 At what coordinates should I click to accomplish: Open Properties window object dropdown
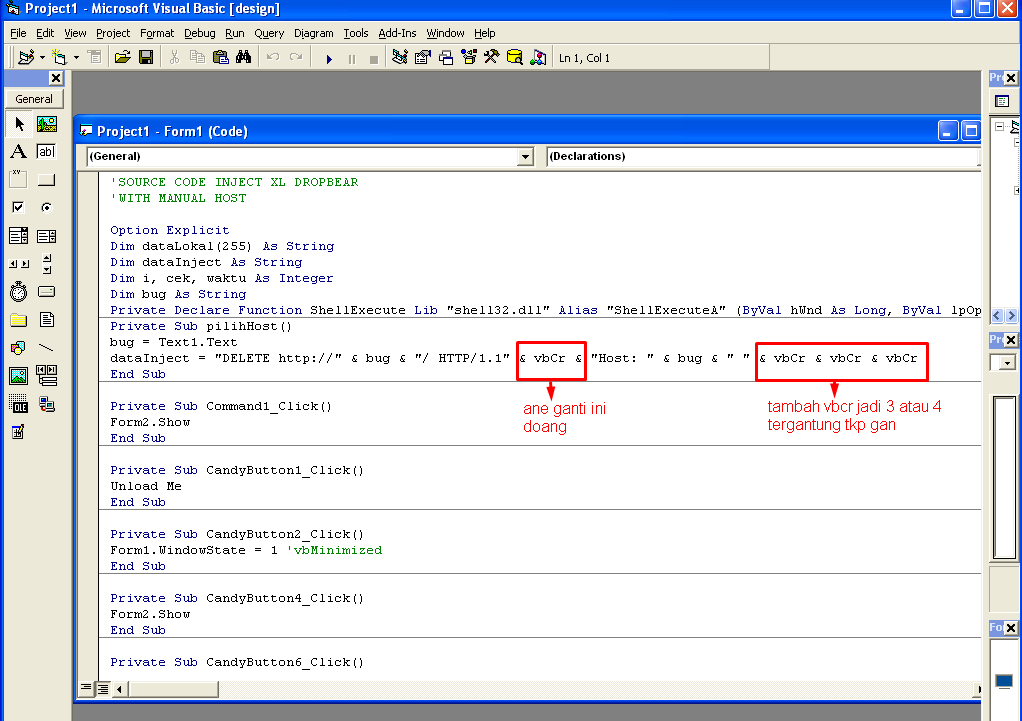tap(1008, 362)
